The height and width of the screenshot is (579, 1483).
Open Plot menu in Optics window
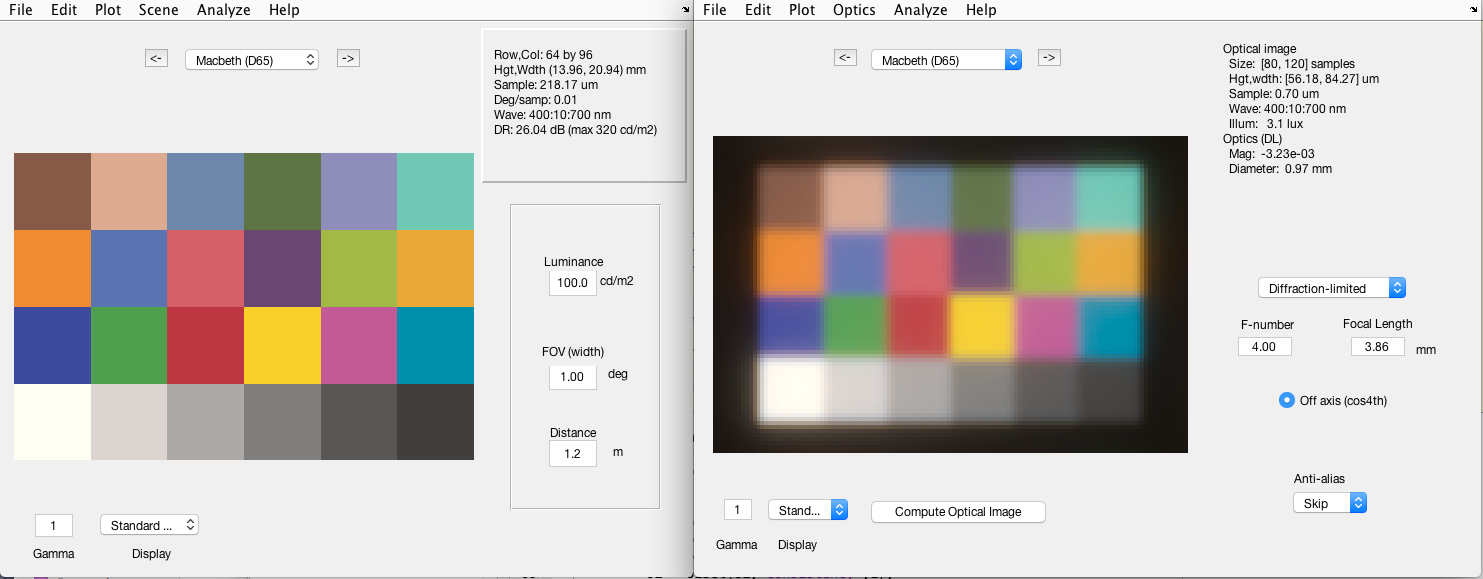click(x=802, y=10)
